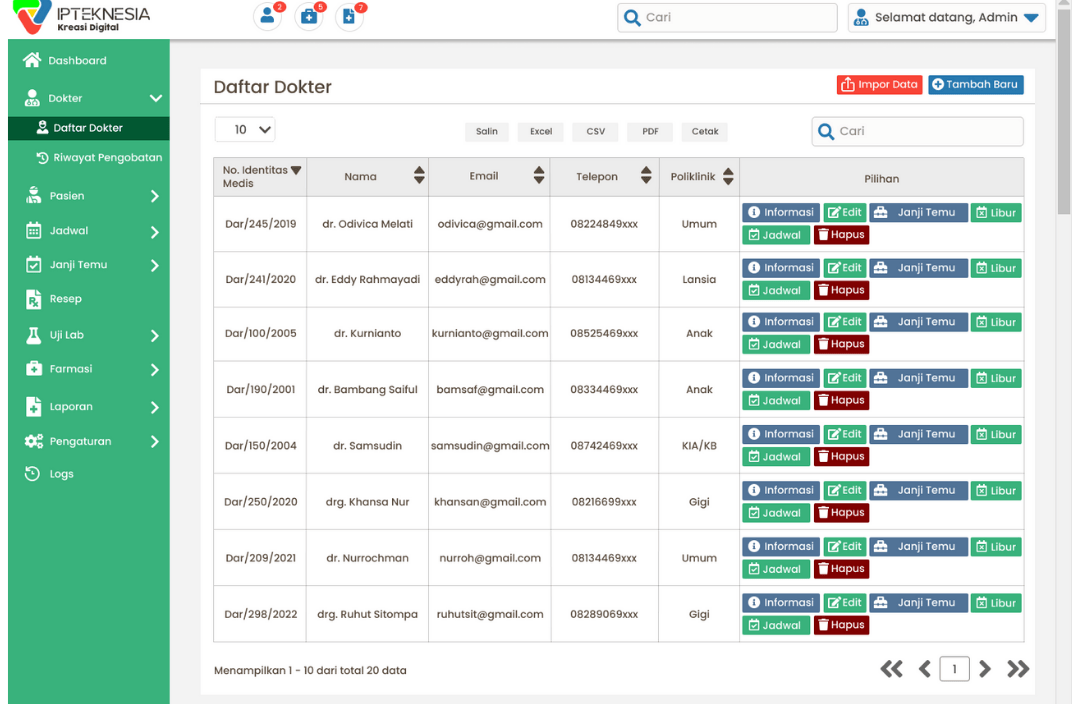Click the Tambah Baru button
This screenshot has height=704, width=1080.
click(x=975, y=85)
